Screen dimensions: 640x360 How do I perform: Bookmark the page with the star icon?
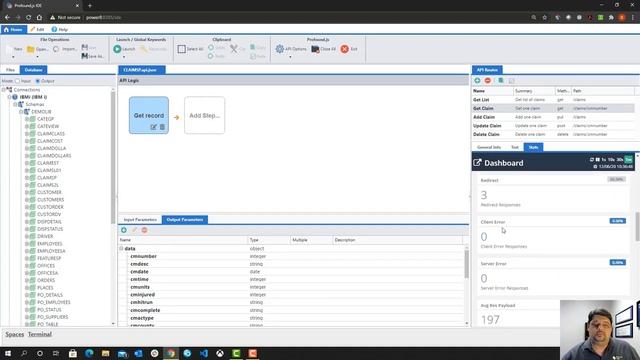point(544,18)
